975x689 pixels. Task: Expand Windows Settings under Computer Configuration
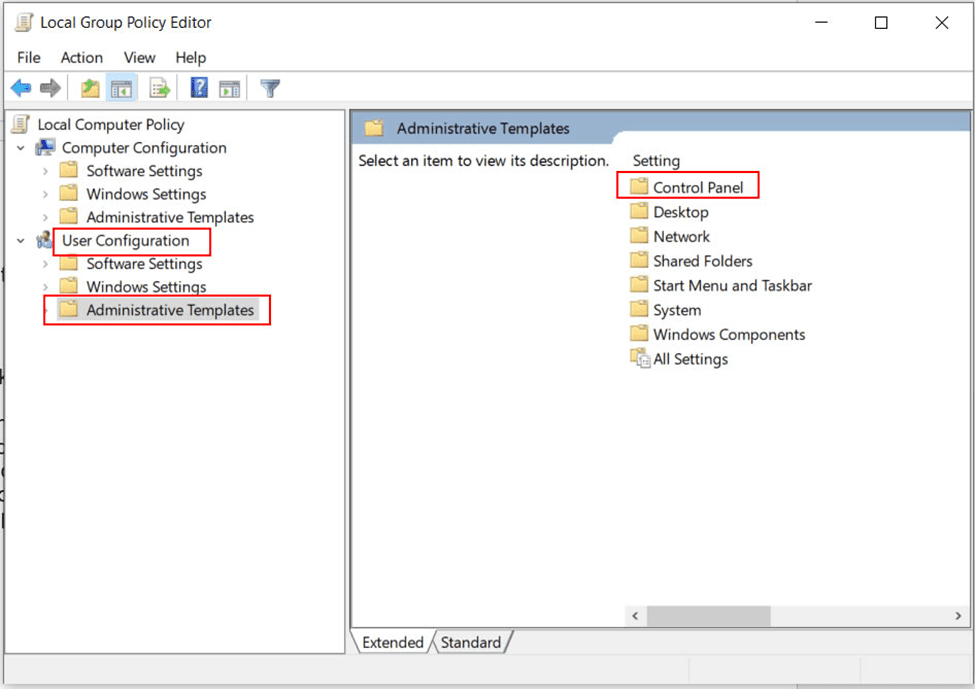tap(45, 194)
